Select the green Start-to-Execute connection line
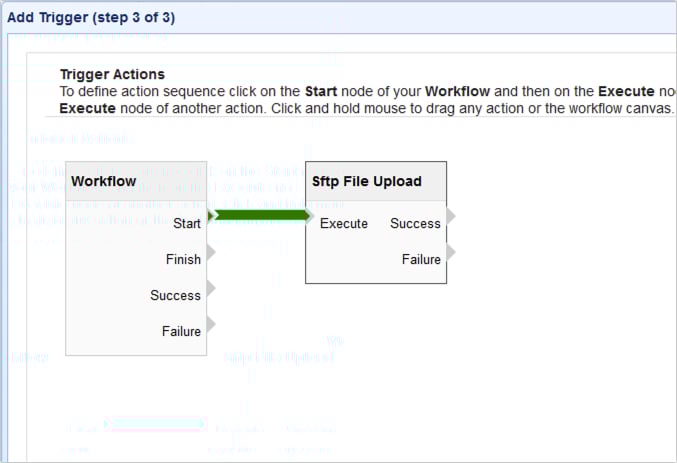The width and height of the screenshot is (677, 463). (262, 215)
